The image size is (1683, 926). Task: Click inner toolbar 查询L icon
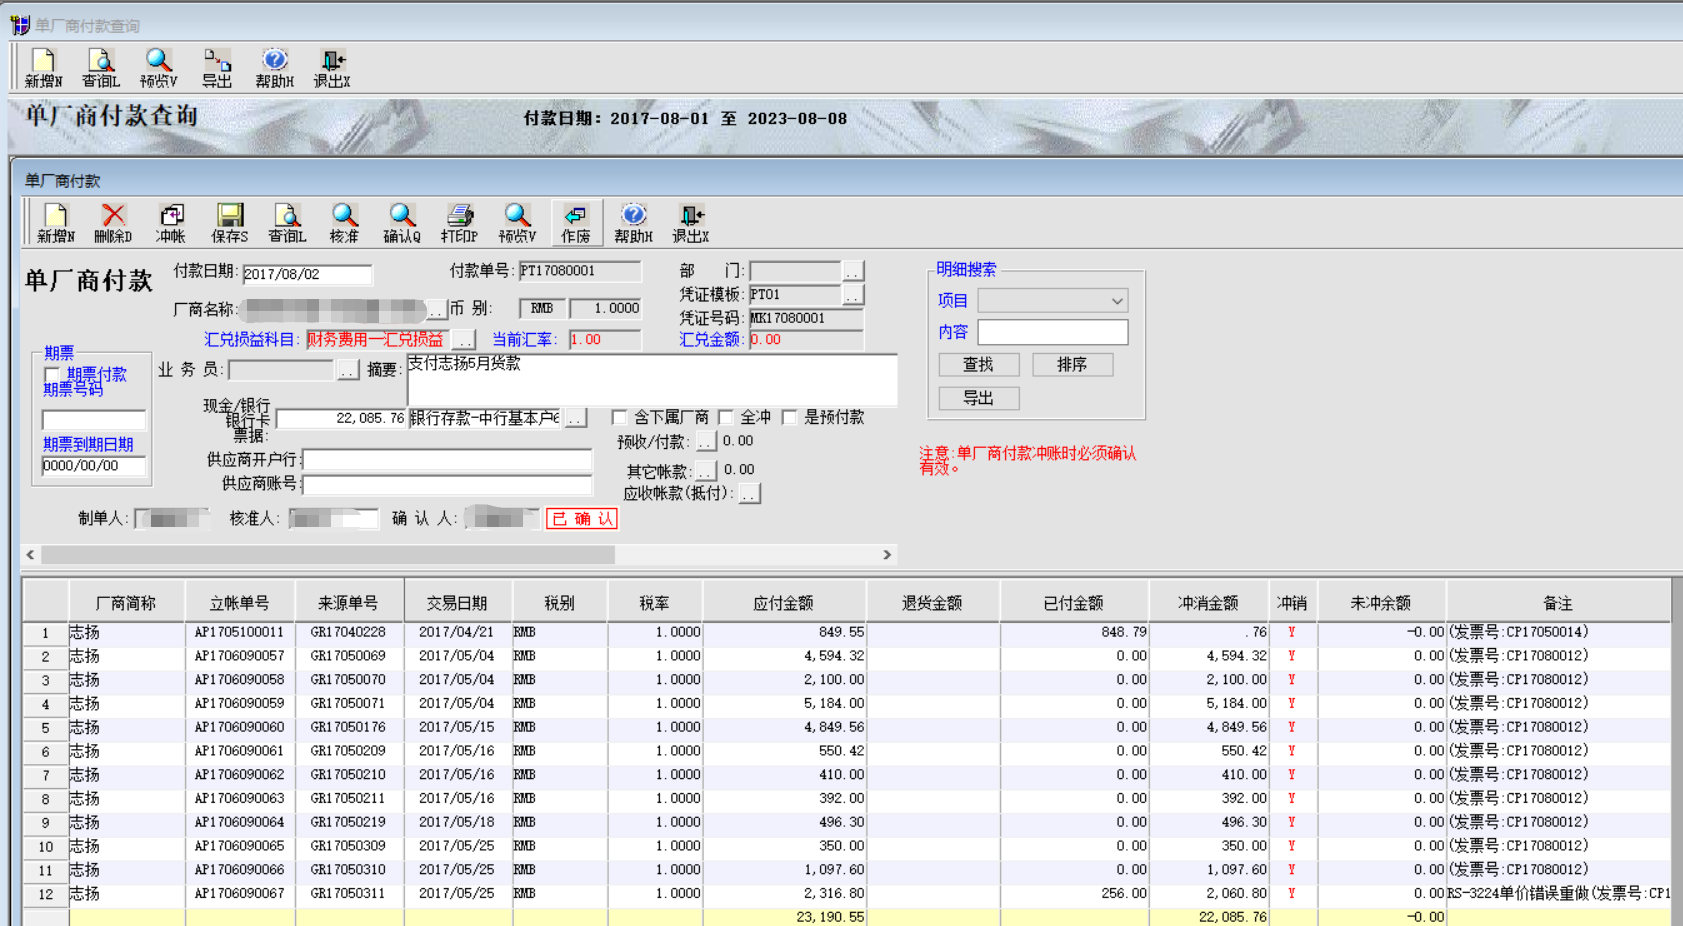pyautogui.click(x=287, y=223)
